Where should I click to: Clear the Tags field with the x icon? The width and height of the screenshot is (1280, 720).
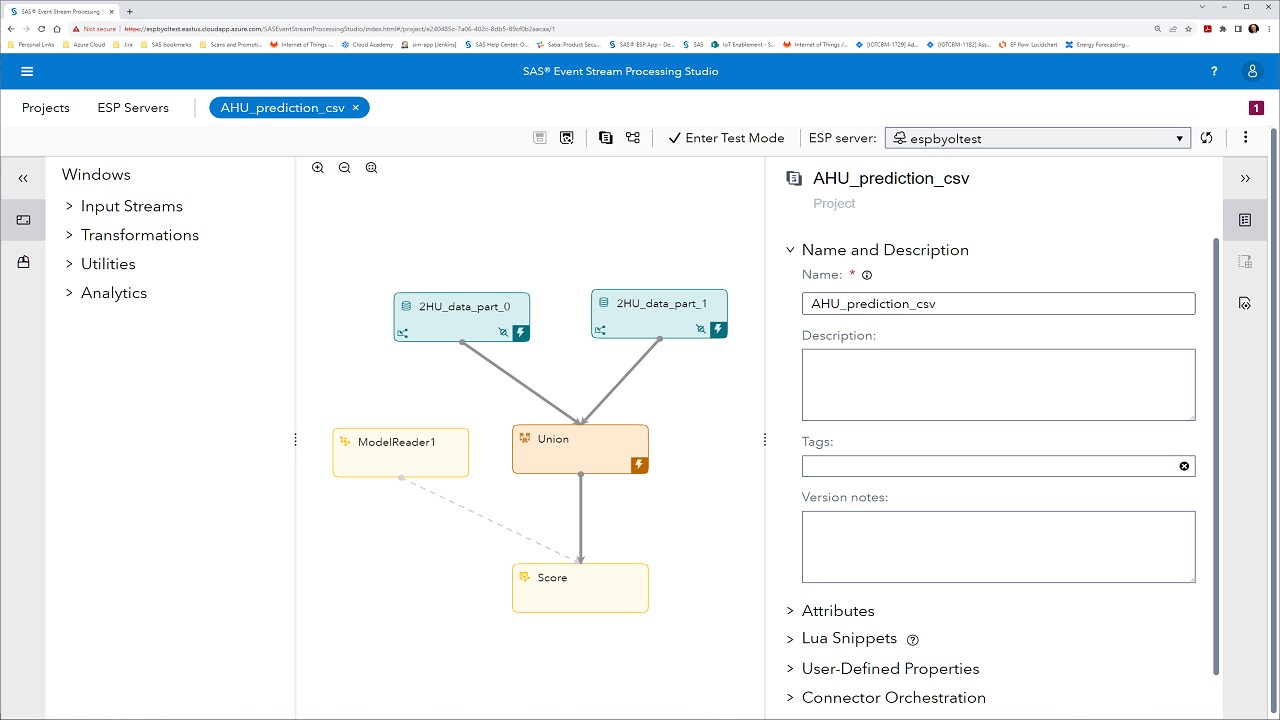pos(1185,466)
